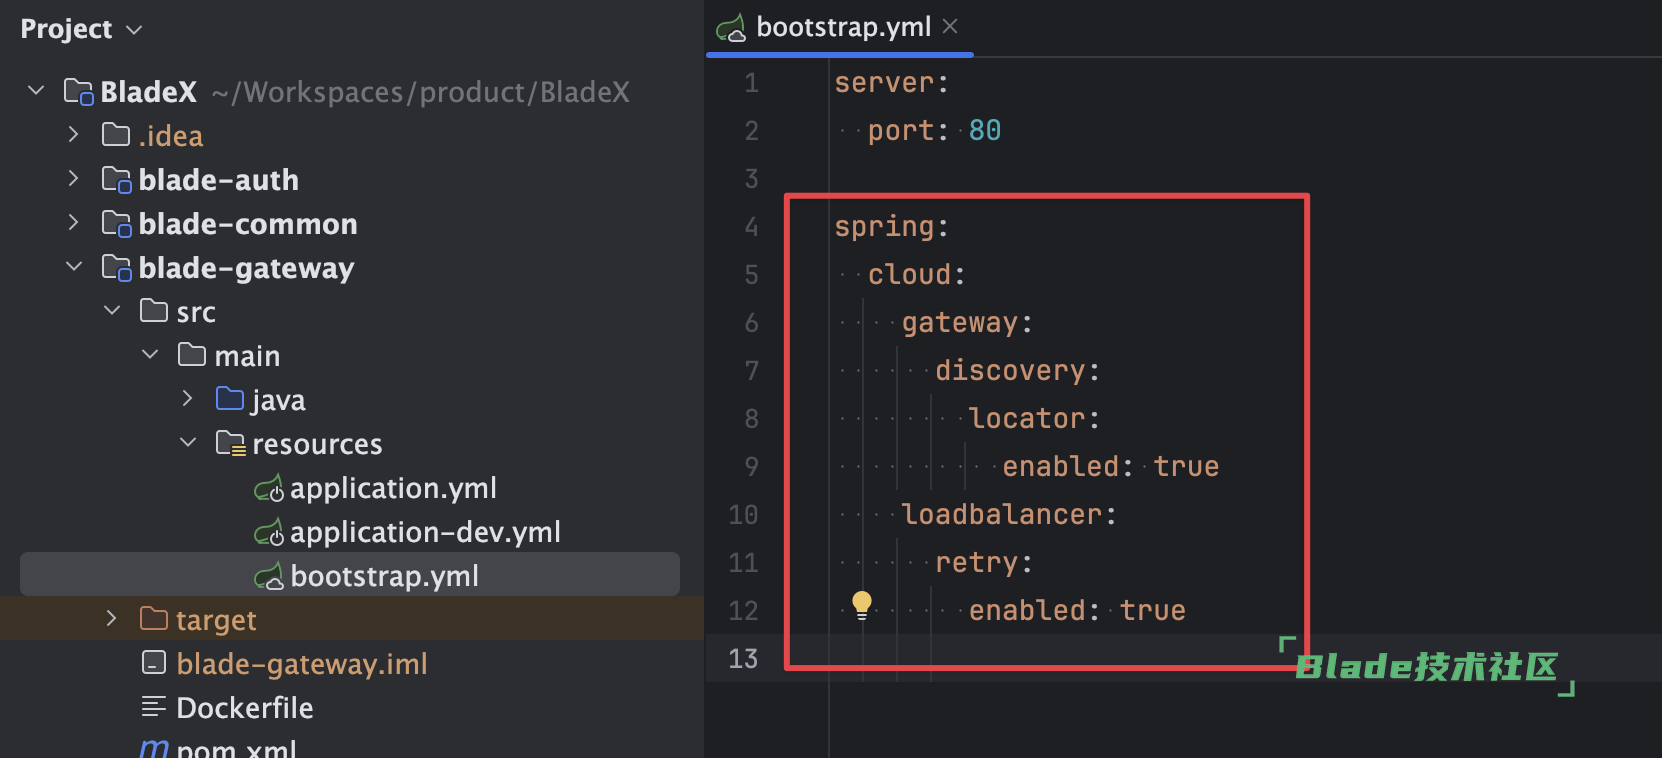Expand the blade-auth module
The width and height of the screenshot is (1662, 758).
tap(73, 179)
